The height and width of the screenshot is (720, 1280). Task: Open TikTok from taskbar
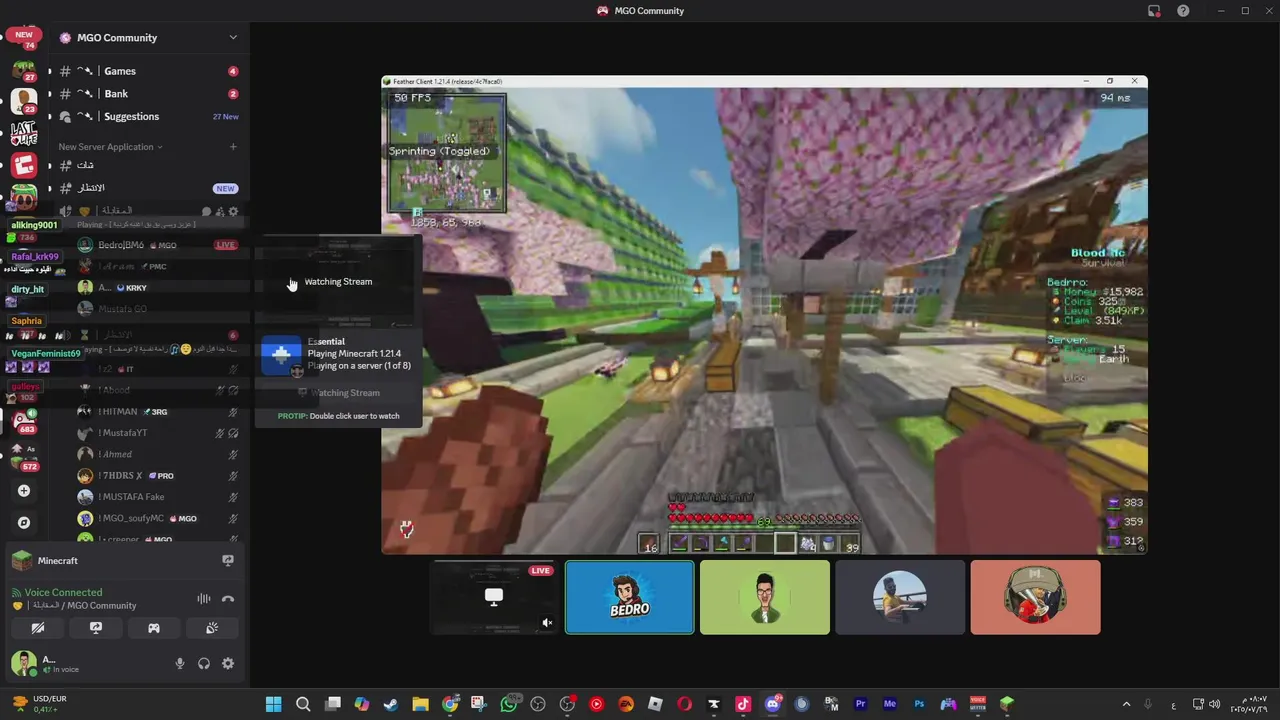743,704
